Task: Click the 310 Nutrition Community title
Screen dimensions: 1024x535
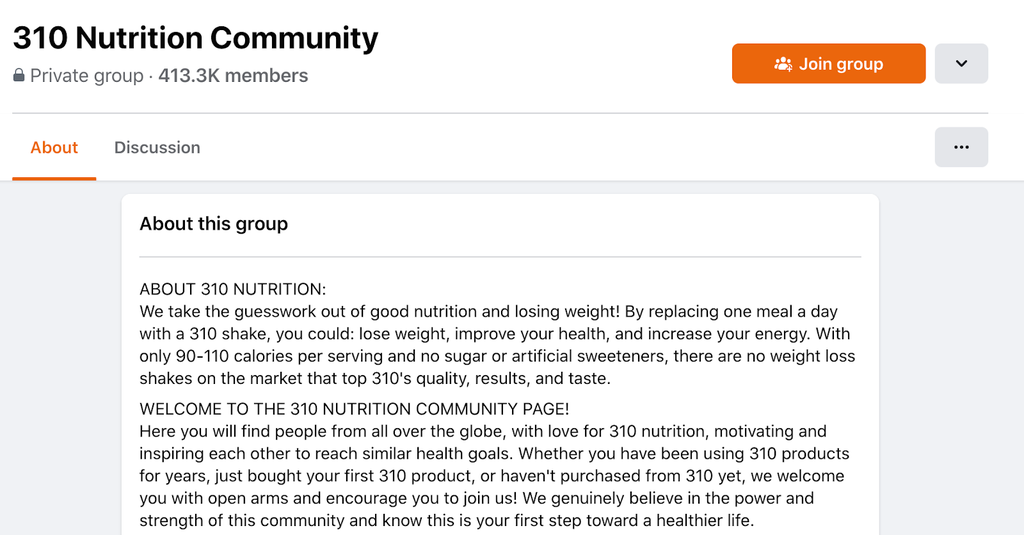Action: click(195, 38)
